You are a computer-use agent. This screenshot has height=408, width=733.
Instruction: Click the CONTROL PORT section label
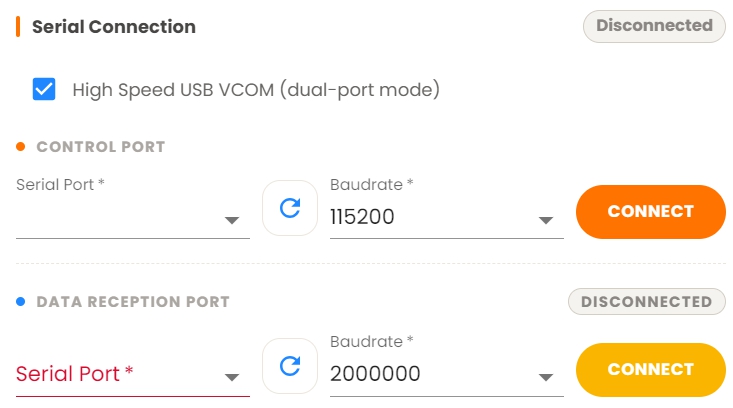tap(101, 147)
